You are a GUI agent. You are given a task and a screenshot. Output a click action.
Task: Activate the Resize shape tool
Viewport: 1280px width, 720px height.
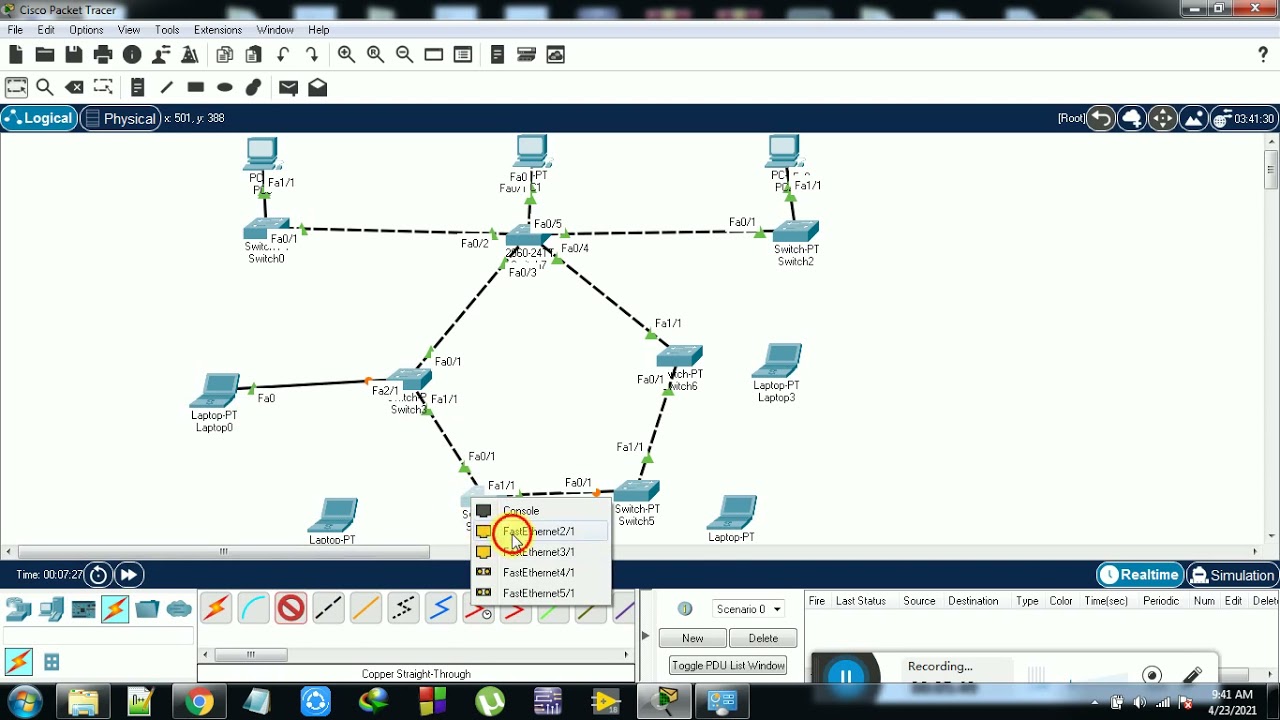click(x=103, y=88)
